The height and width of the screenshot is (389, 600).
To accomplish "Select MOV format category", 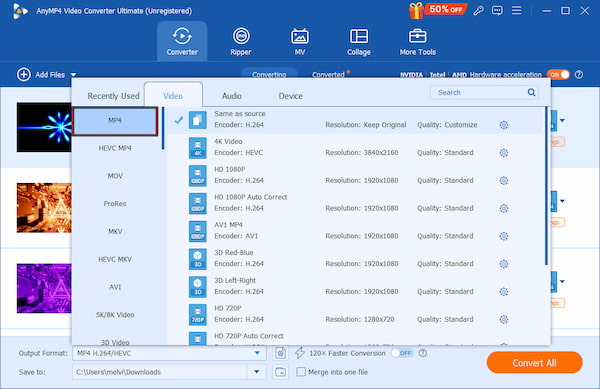I will pyautogui.click(x=115, y=176).
